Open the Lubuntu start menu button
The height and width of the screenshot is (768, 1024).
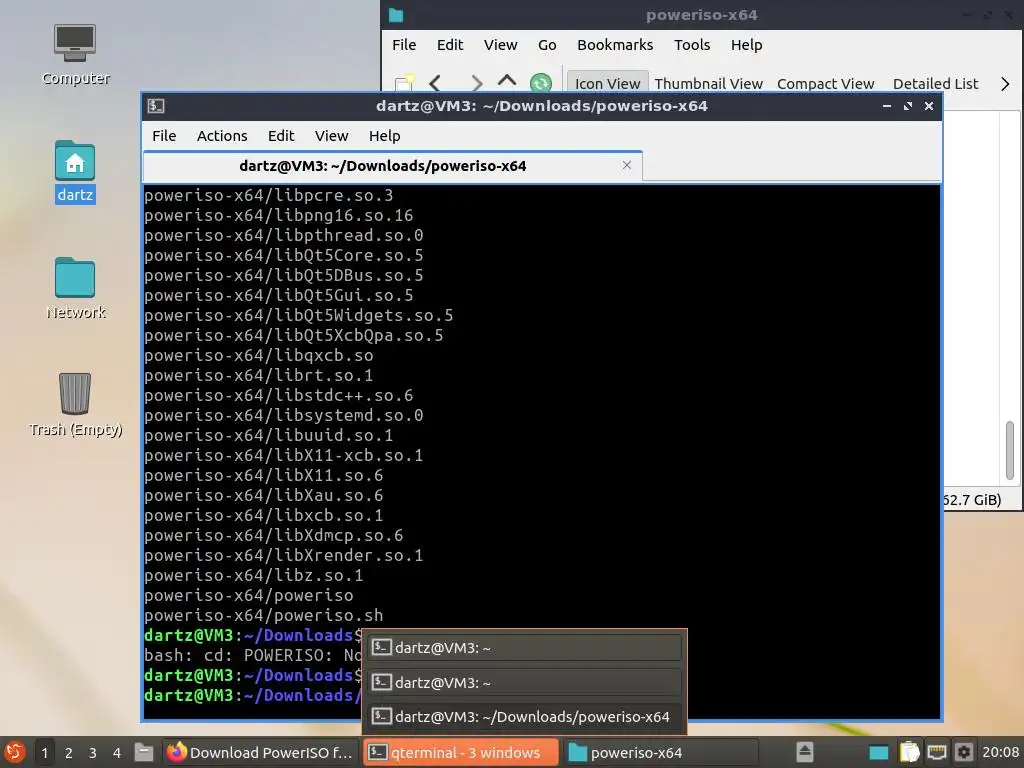pyautogui.click(x=14, y=752)
